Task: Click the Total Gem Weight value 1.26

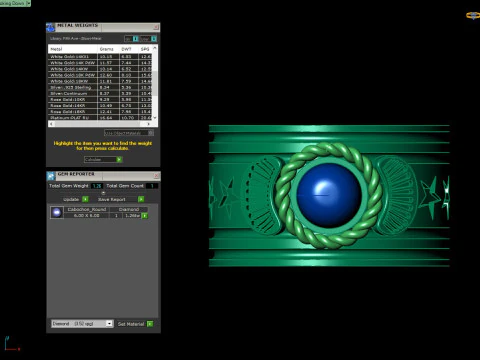Action: pos(97,186)
